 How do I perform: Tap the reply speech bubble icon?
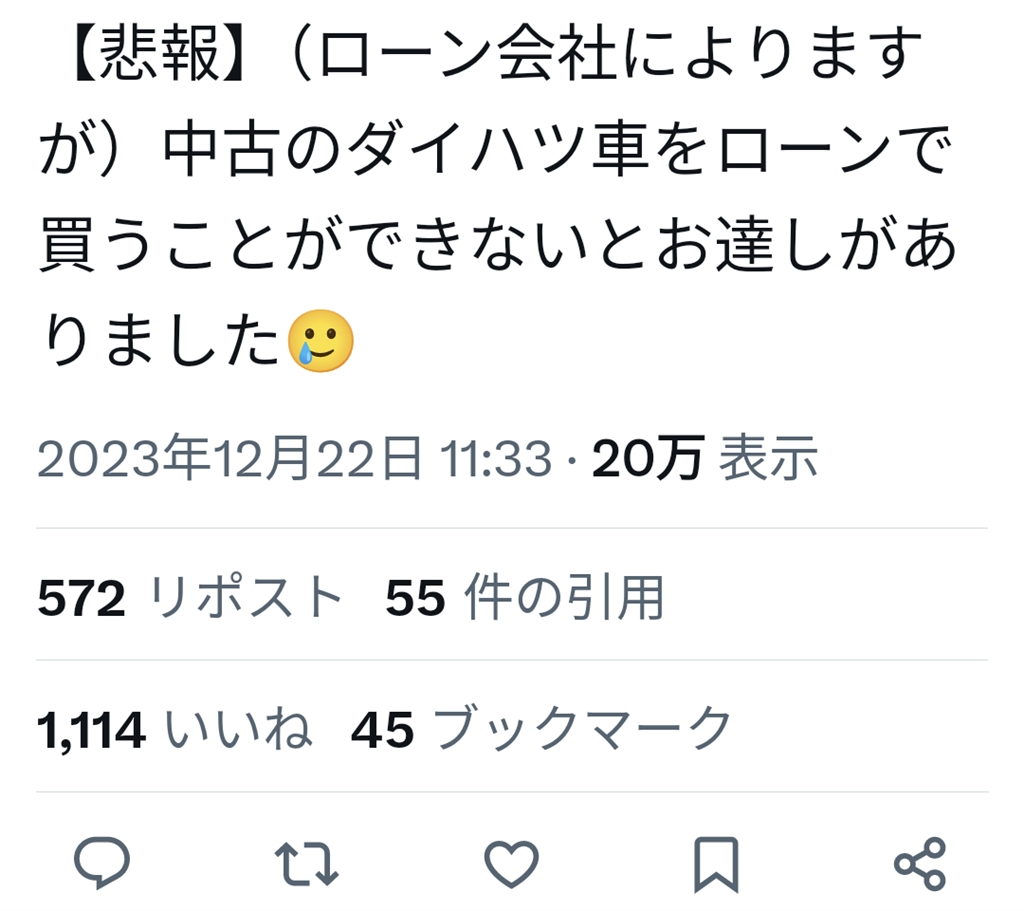click(x=102, y=863)
